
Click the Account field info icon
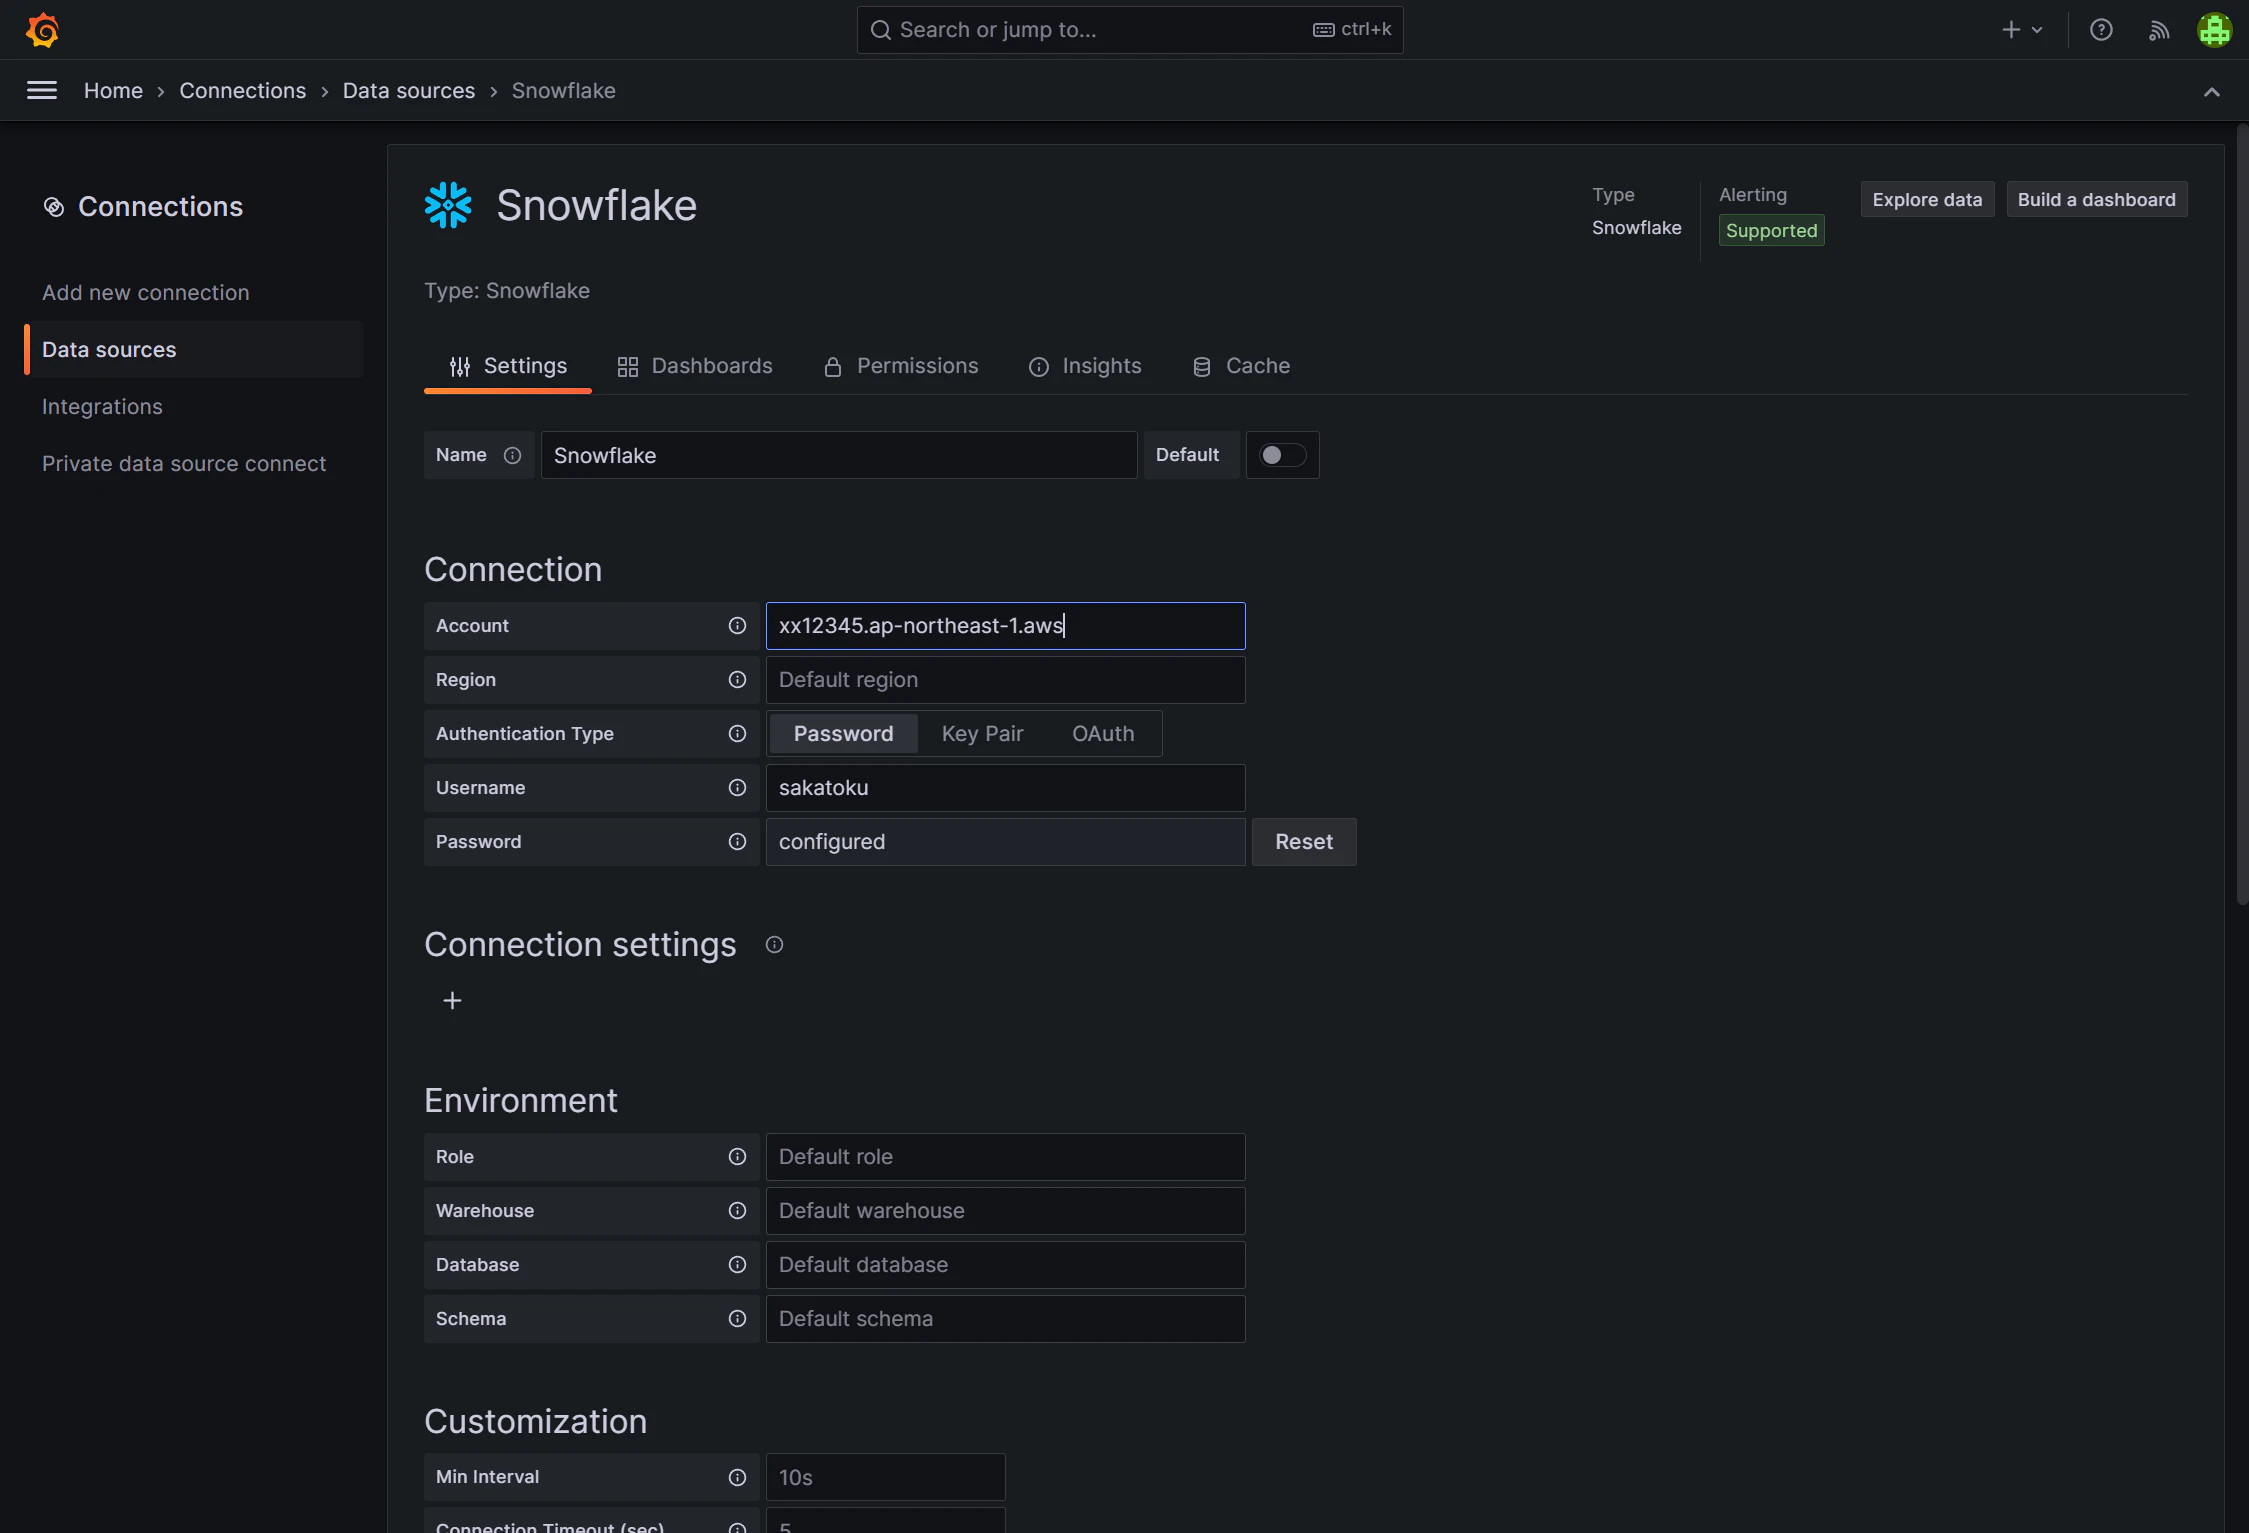click(737, 626)
